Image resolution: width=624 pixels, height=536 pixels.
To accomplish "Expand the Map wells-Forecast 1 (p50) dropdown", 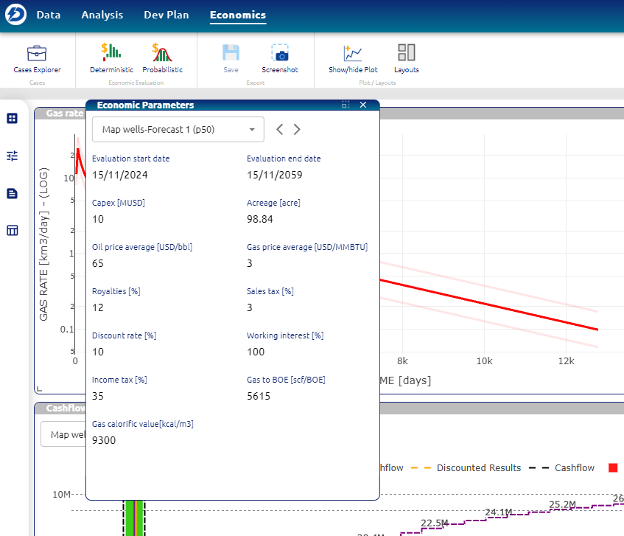I will (178, 129).
